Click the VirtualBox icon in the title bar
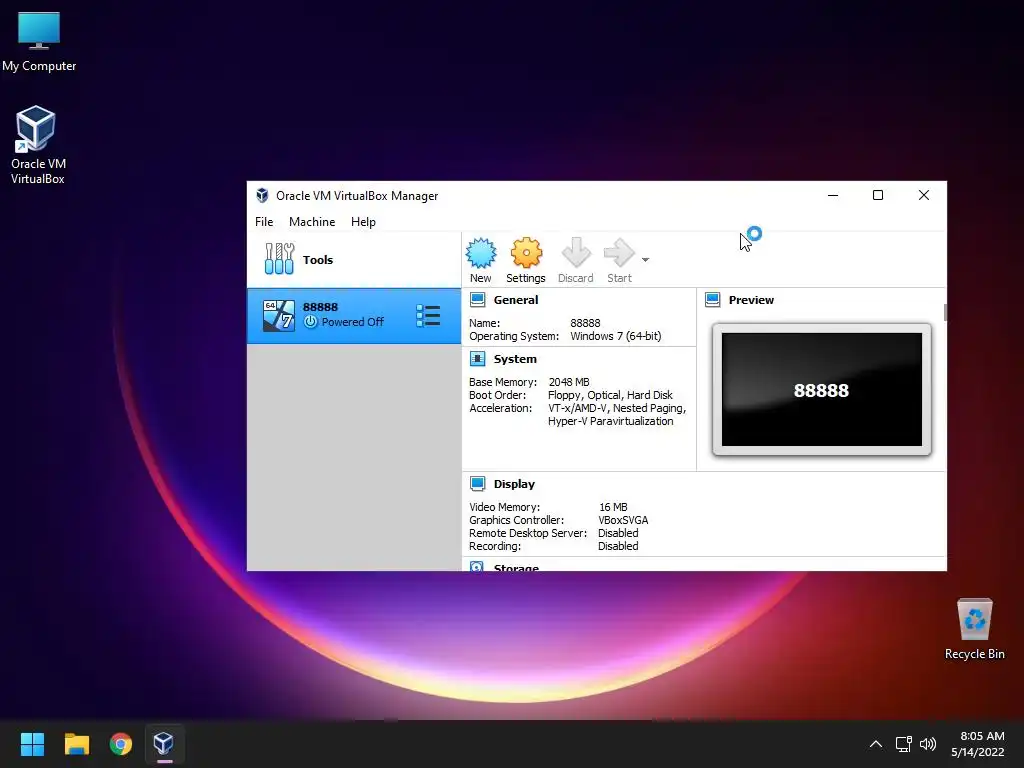1024x768 pixels. tap(263, 195)
